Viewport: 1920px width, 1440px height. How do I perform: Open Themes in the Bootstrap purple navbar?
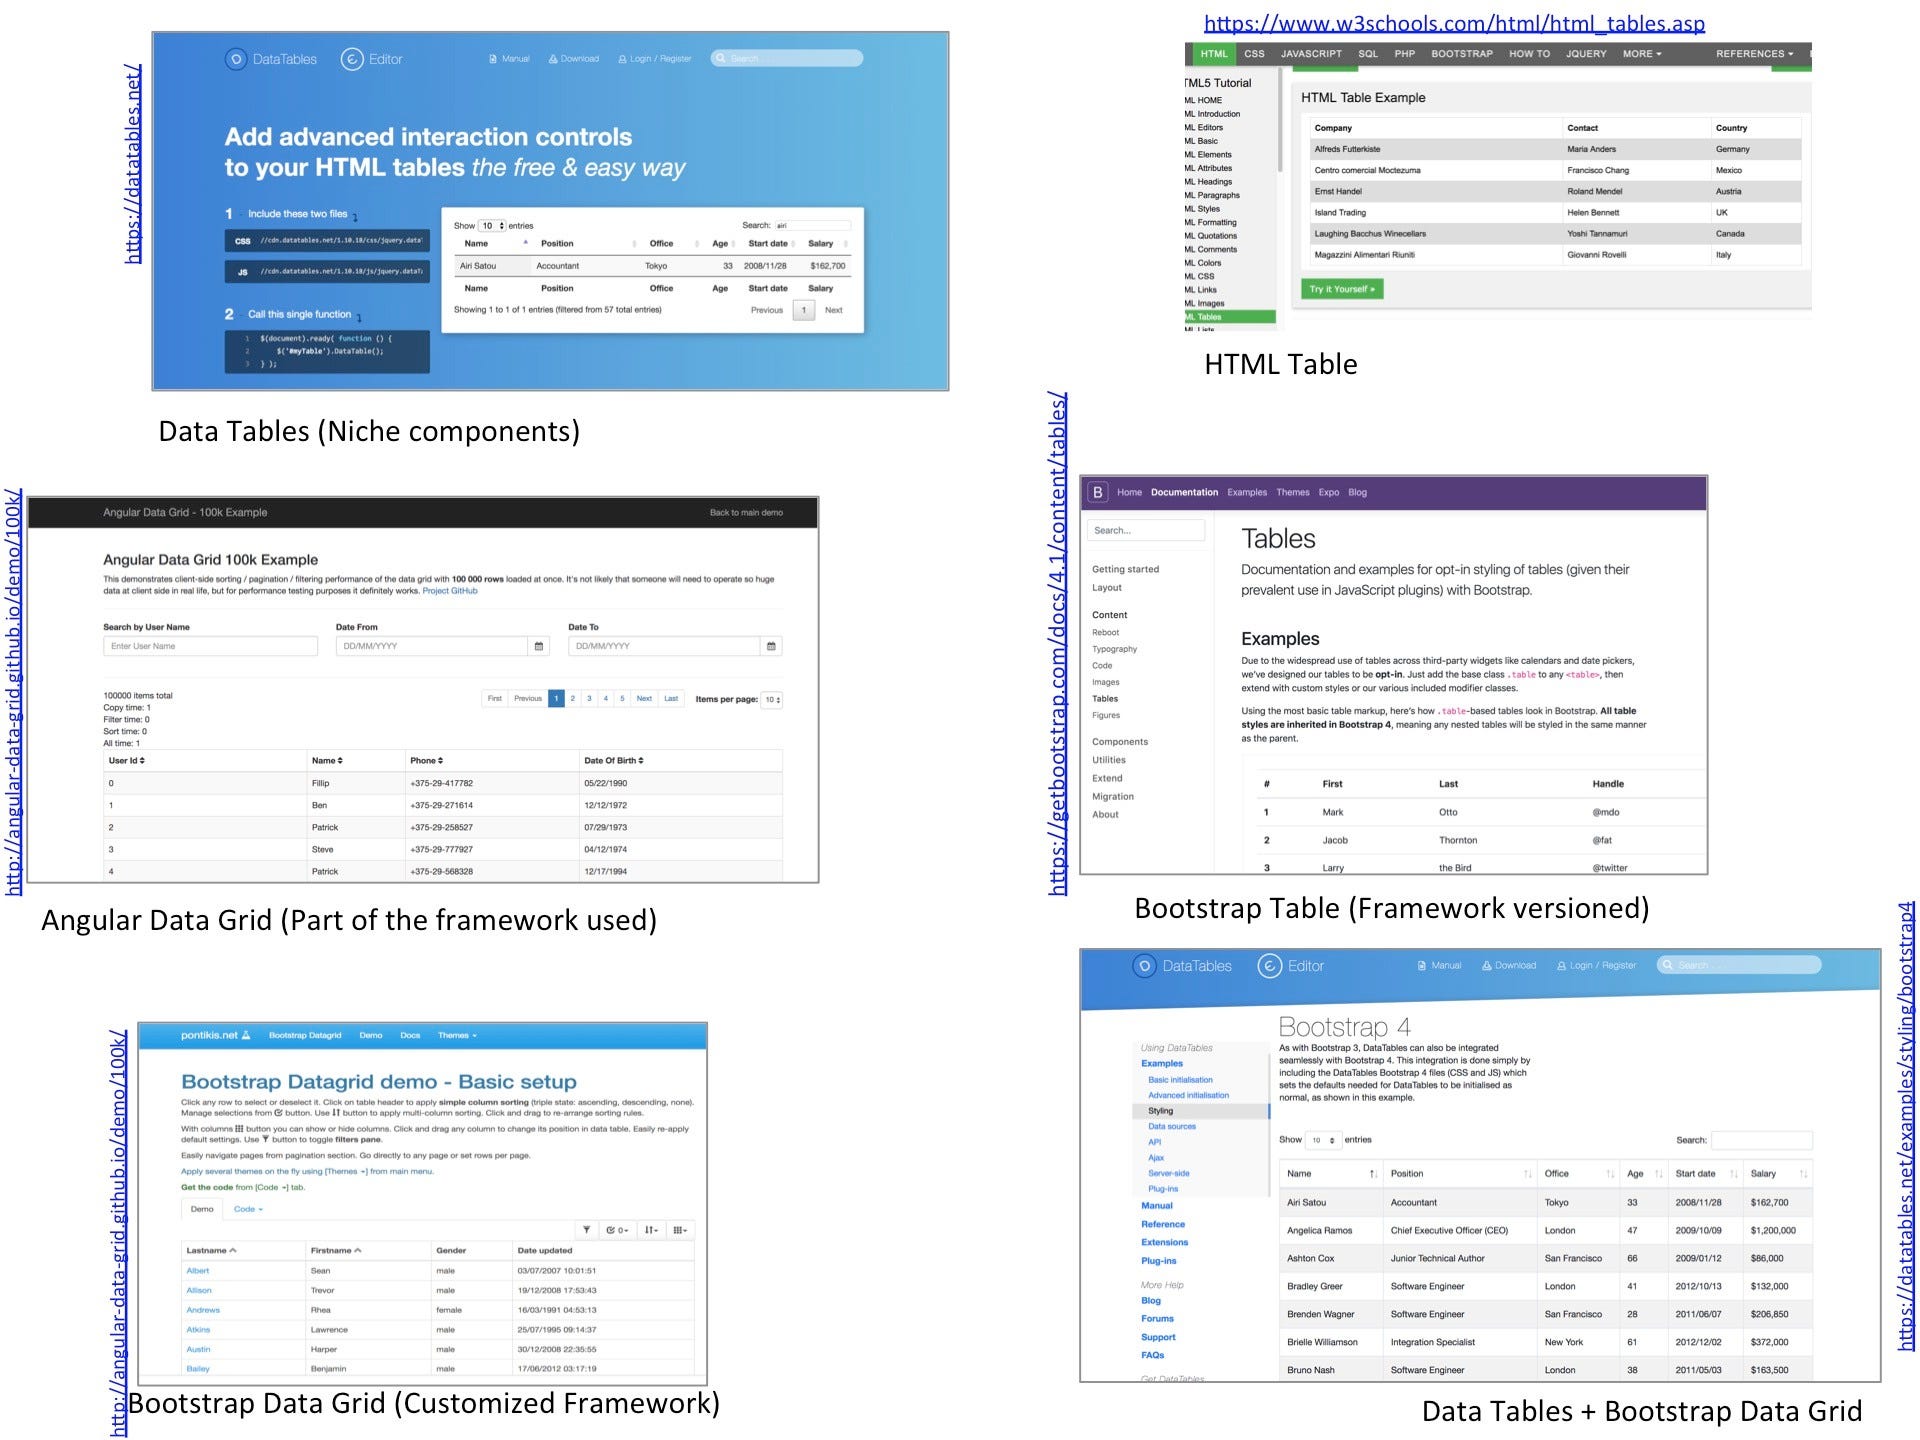point(1292,492)
